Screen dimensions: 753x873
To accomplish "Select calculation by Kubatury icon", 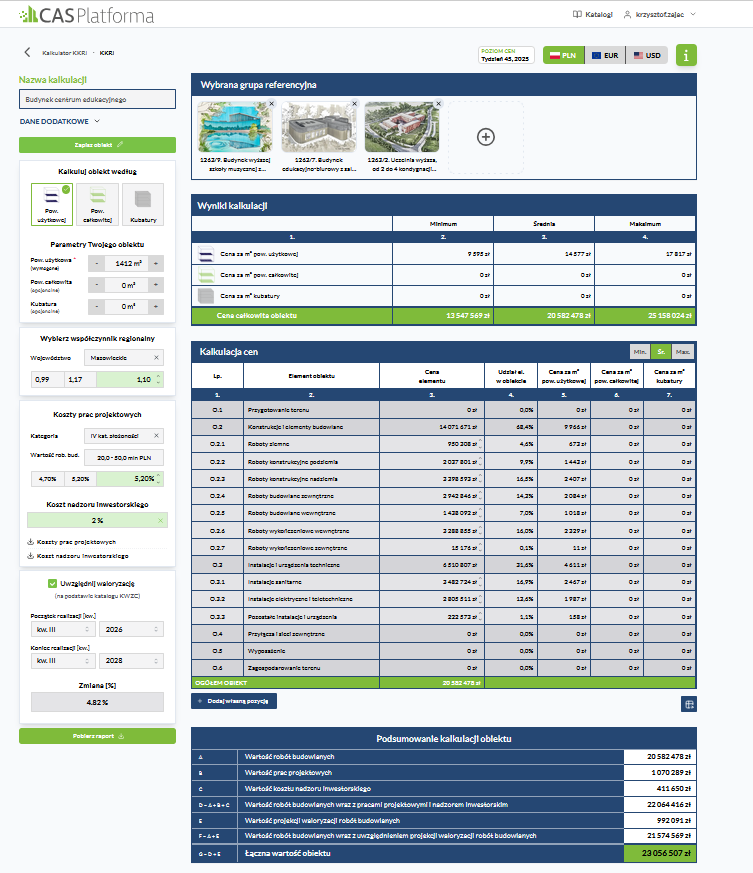I will coord(142,204).
